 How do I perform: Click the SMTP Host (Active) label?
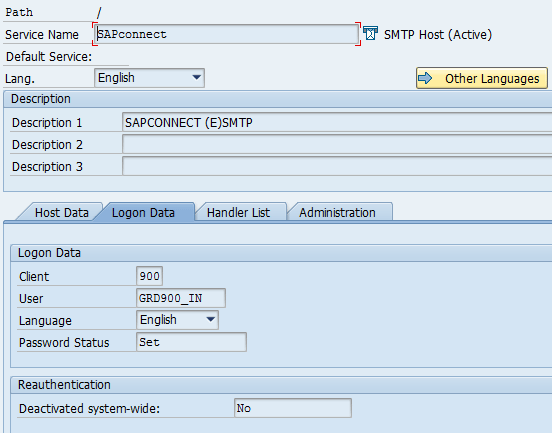tap(438, 34)
